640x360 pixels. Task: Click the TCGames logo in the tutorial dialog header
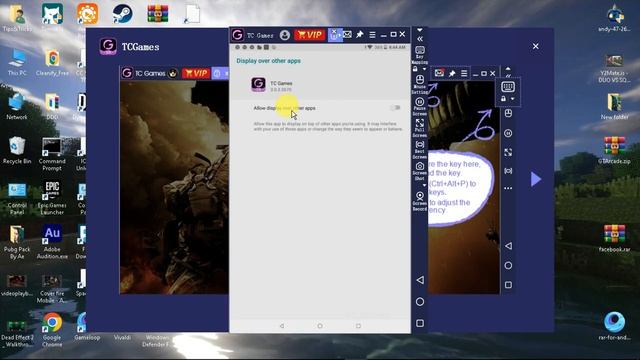[x=108, y=47]
